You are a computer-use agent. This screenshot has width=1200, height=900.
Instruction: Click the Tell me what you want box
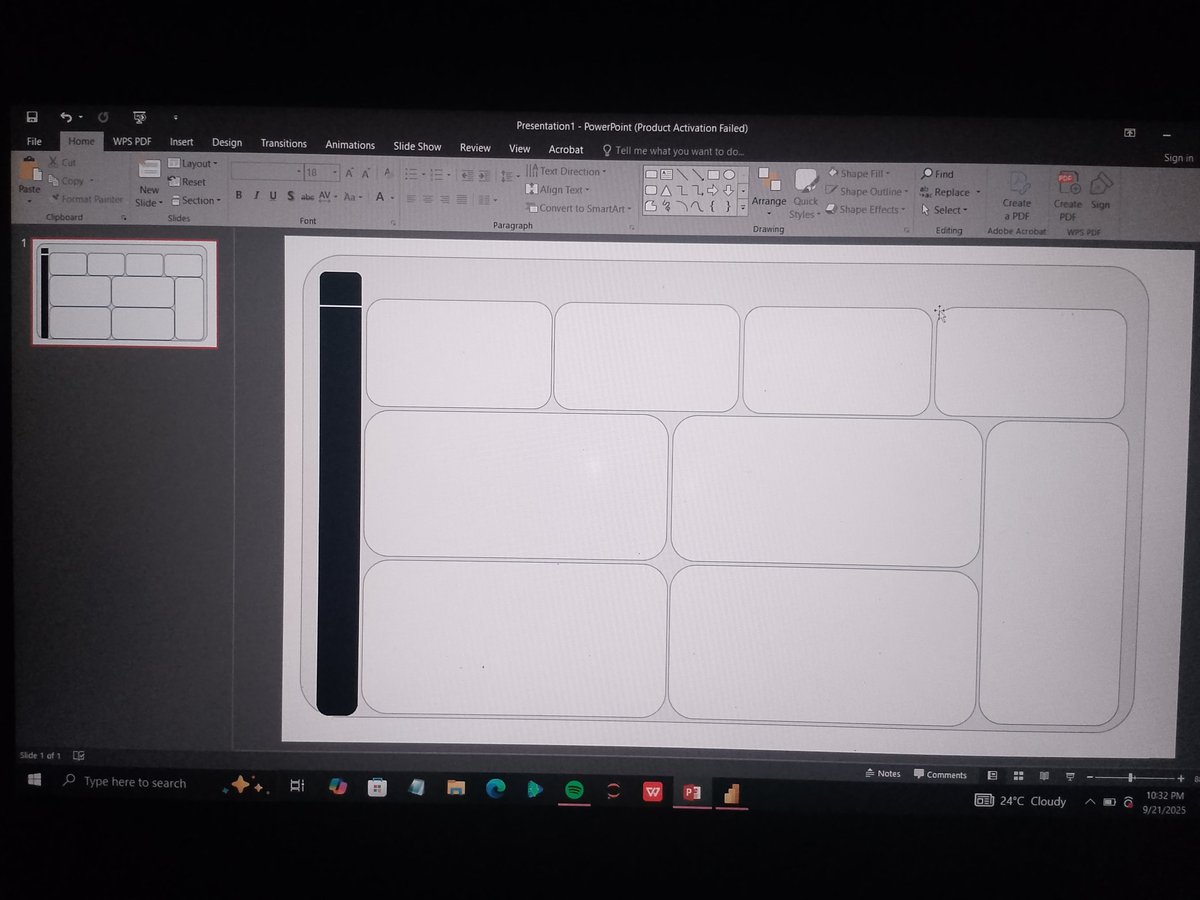(673, 150)
